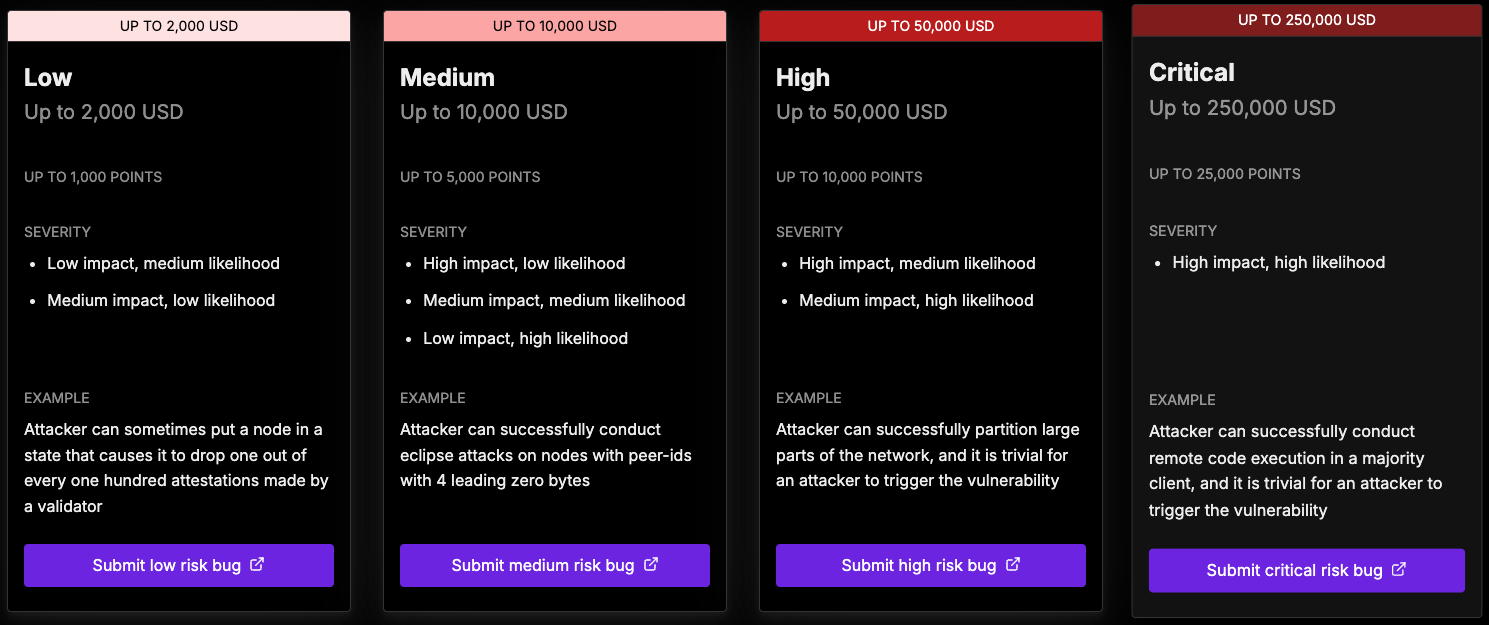Click the eclipse attacks example text
This screenshot has height=625, width=1489.
[546, 455]
